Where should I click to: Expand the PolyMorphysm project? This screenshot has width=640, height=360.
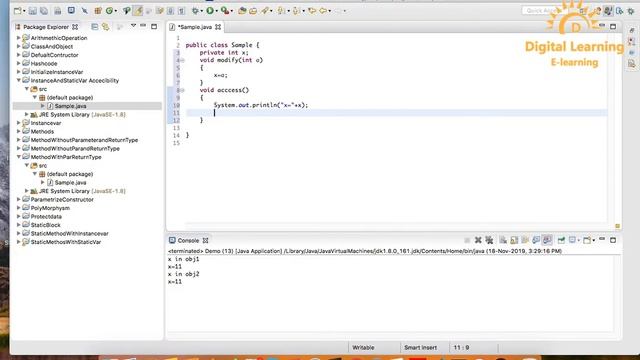pyautogui.click(x=18, y=208)
